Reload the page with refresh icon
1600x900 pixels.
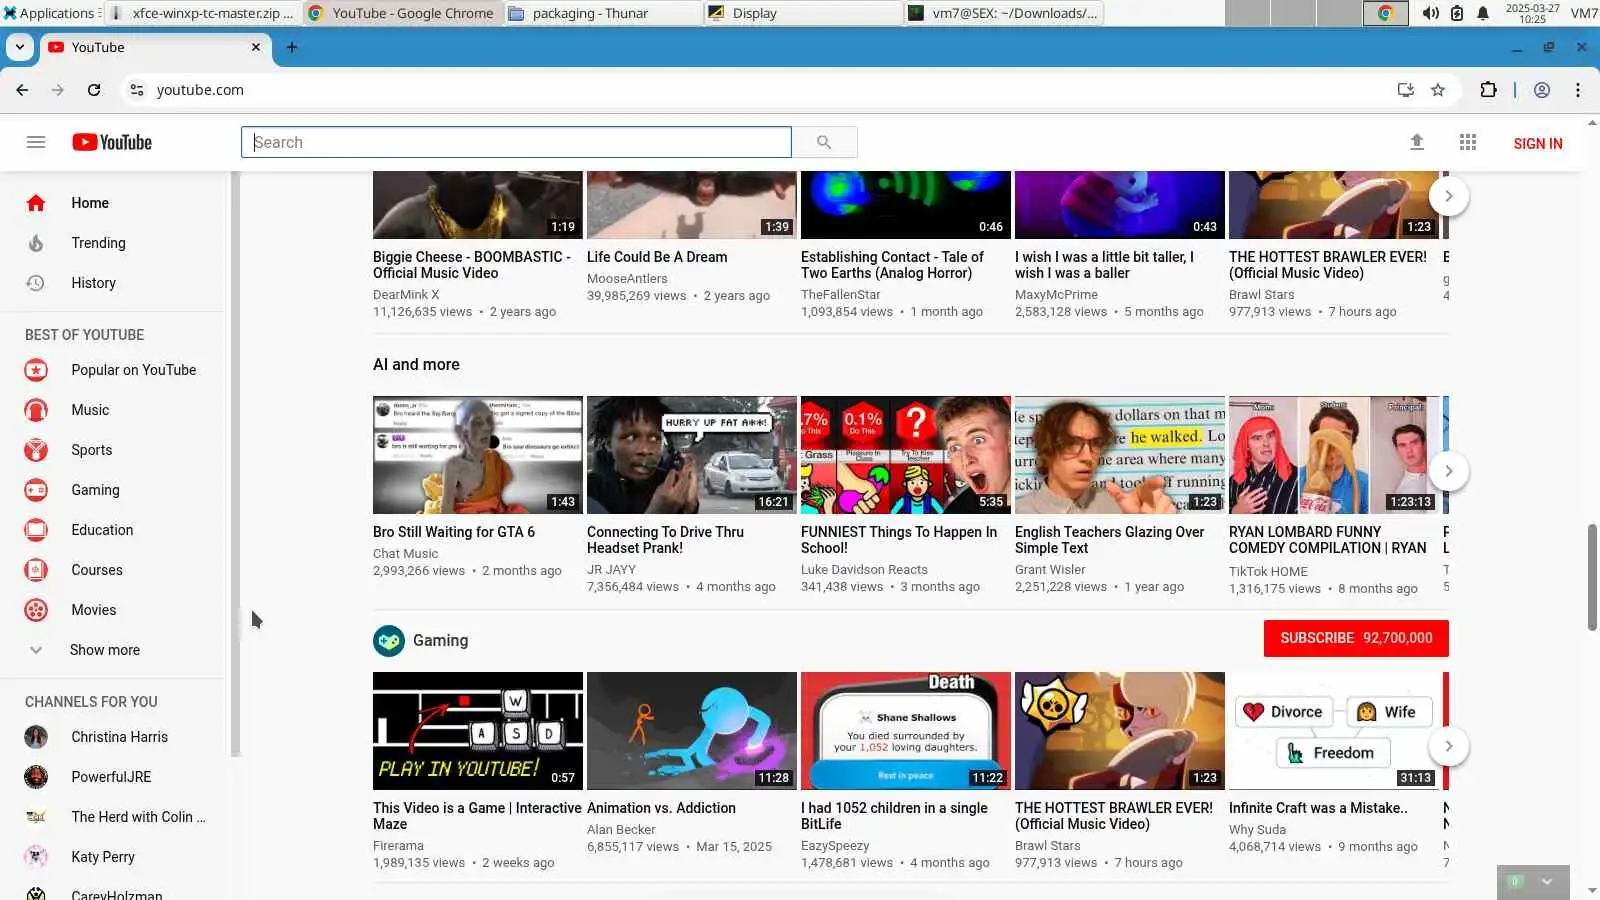(x=94, y=90)
